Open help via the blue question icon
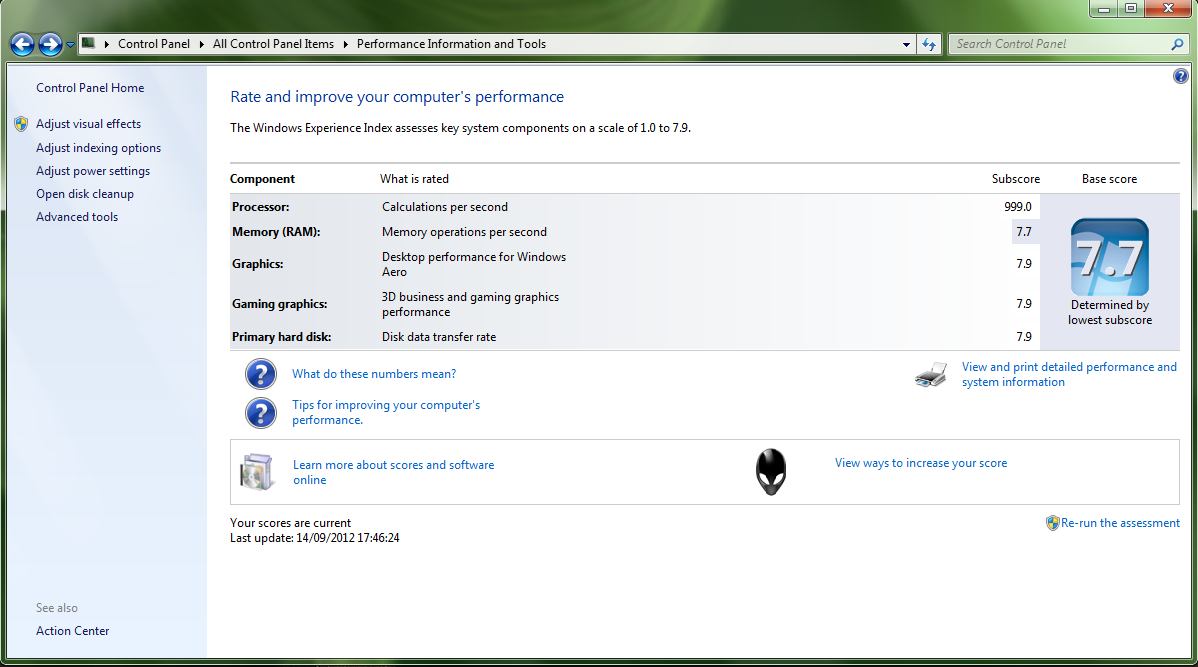The height and width of the screenshot is (667, 1198). [x=1180, y=76]
